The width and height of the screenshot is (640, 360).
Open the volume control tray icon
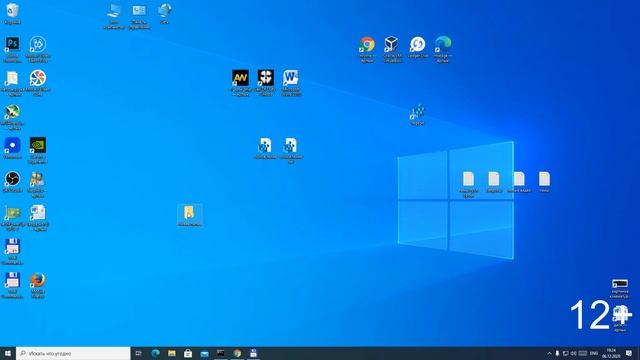pos(573,353)
